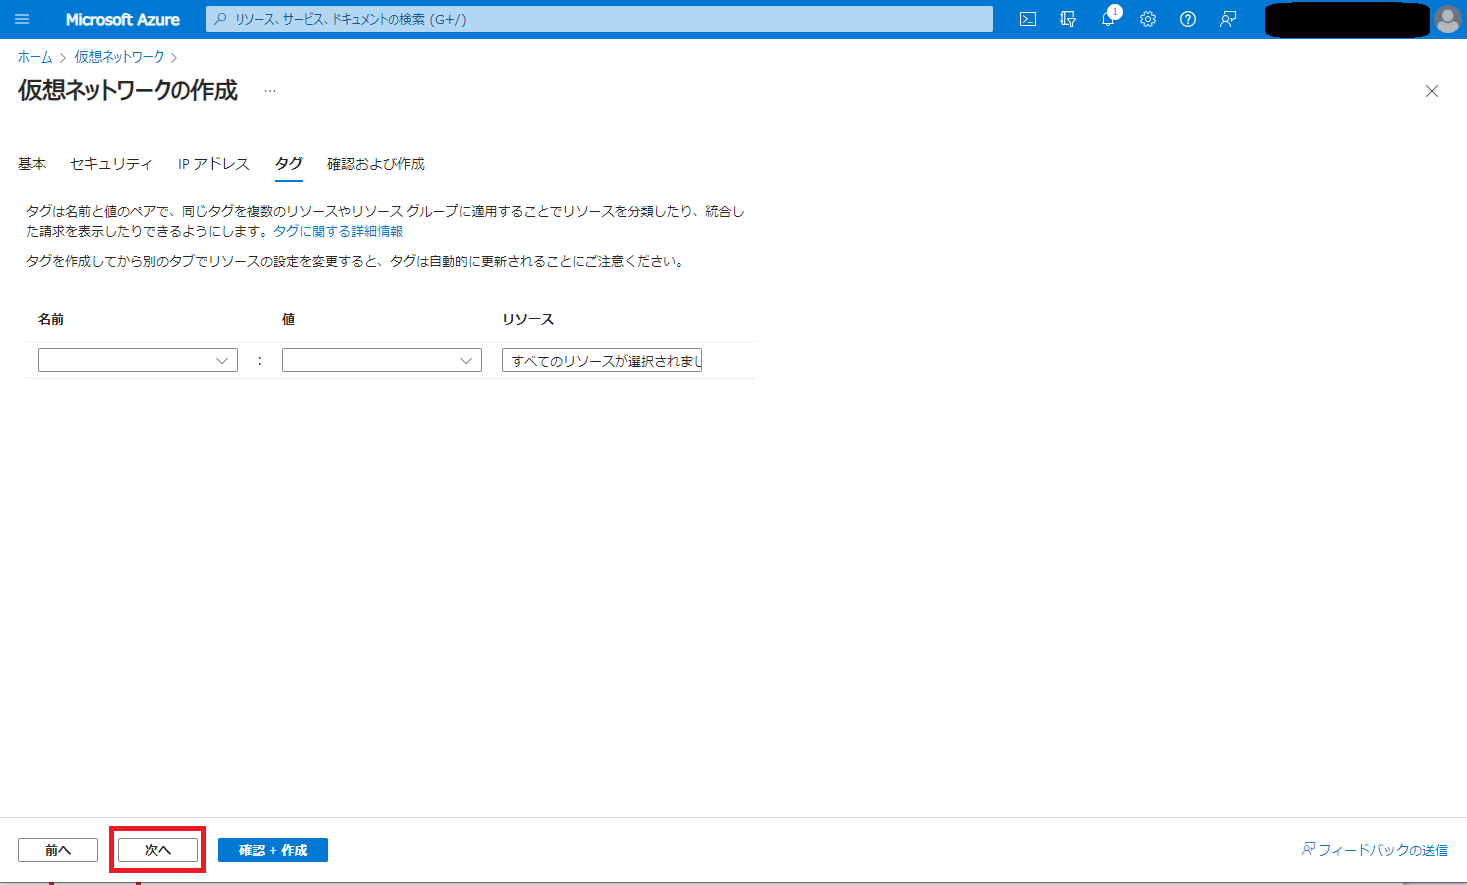Image resolution: width=1467 pixels, height=885 pixels.
Task: Click the 次へ button
Action: pos(158,850)
